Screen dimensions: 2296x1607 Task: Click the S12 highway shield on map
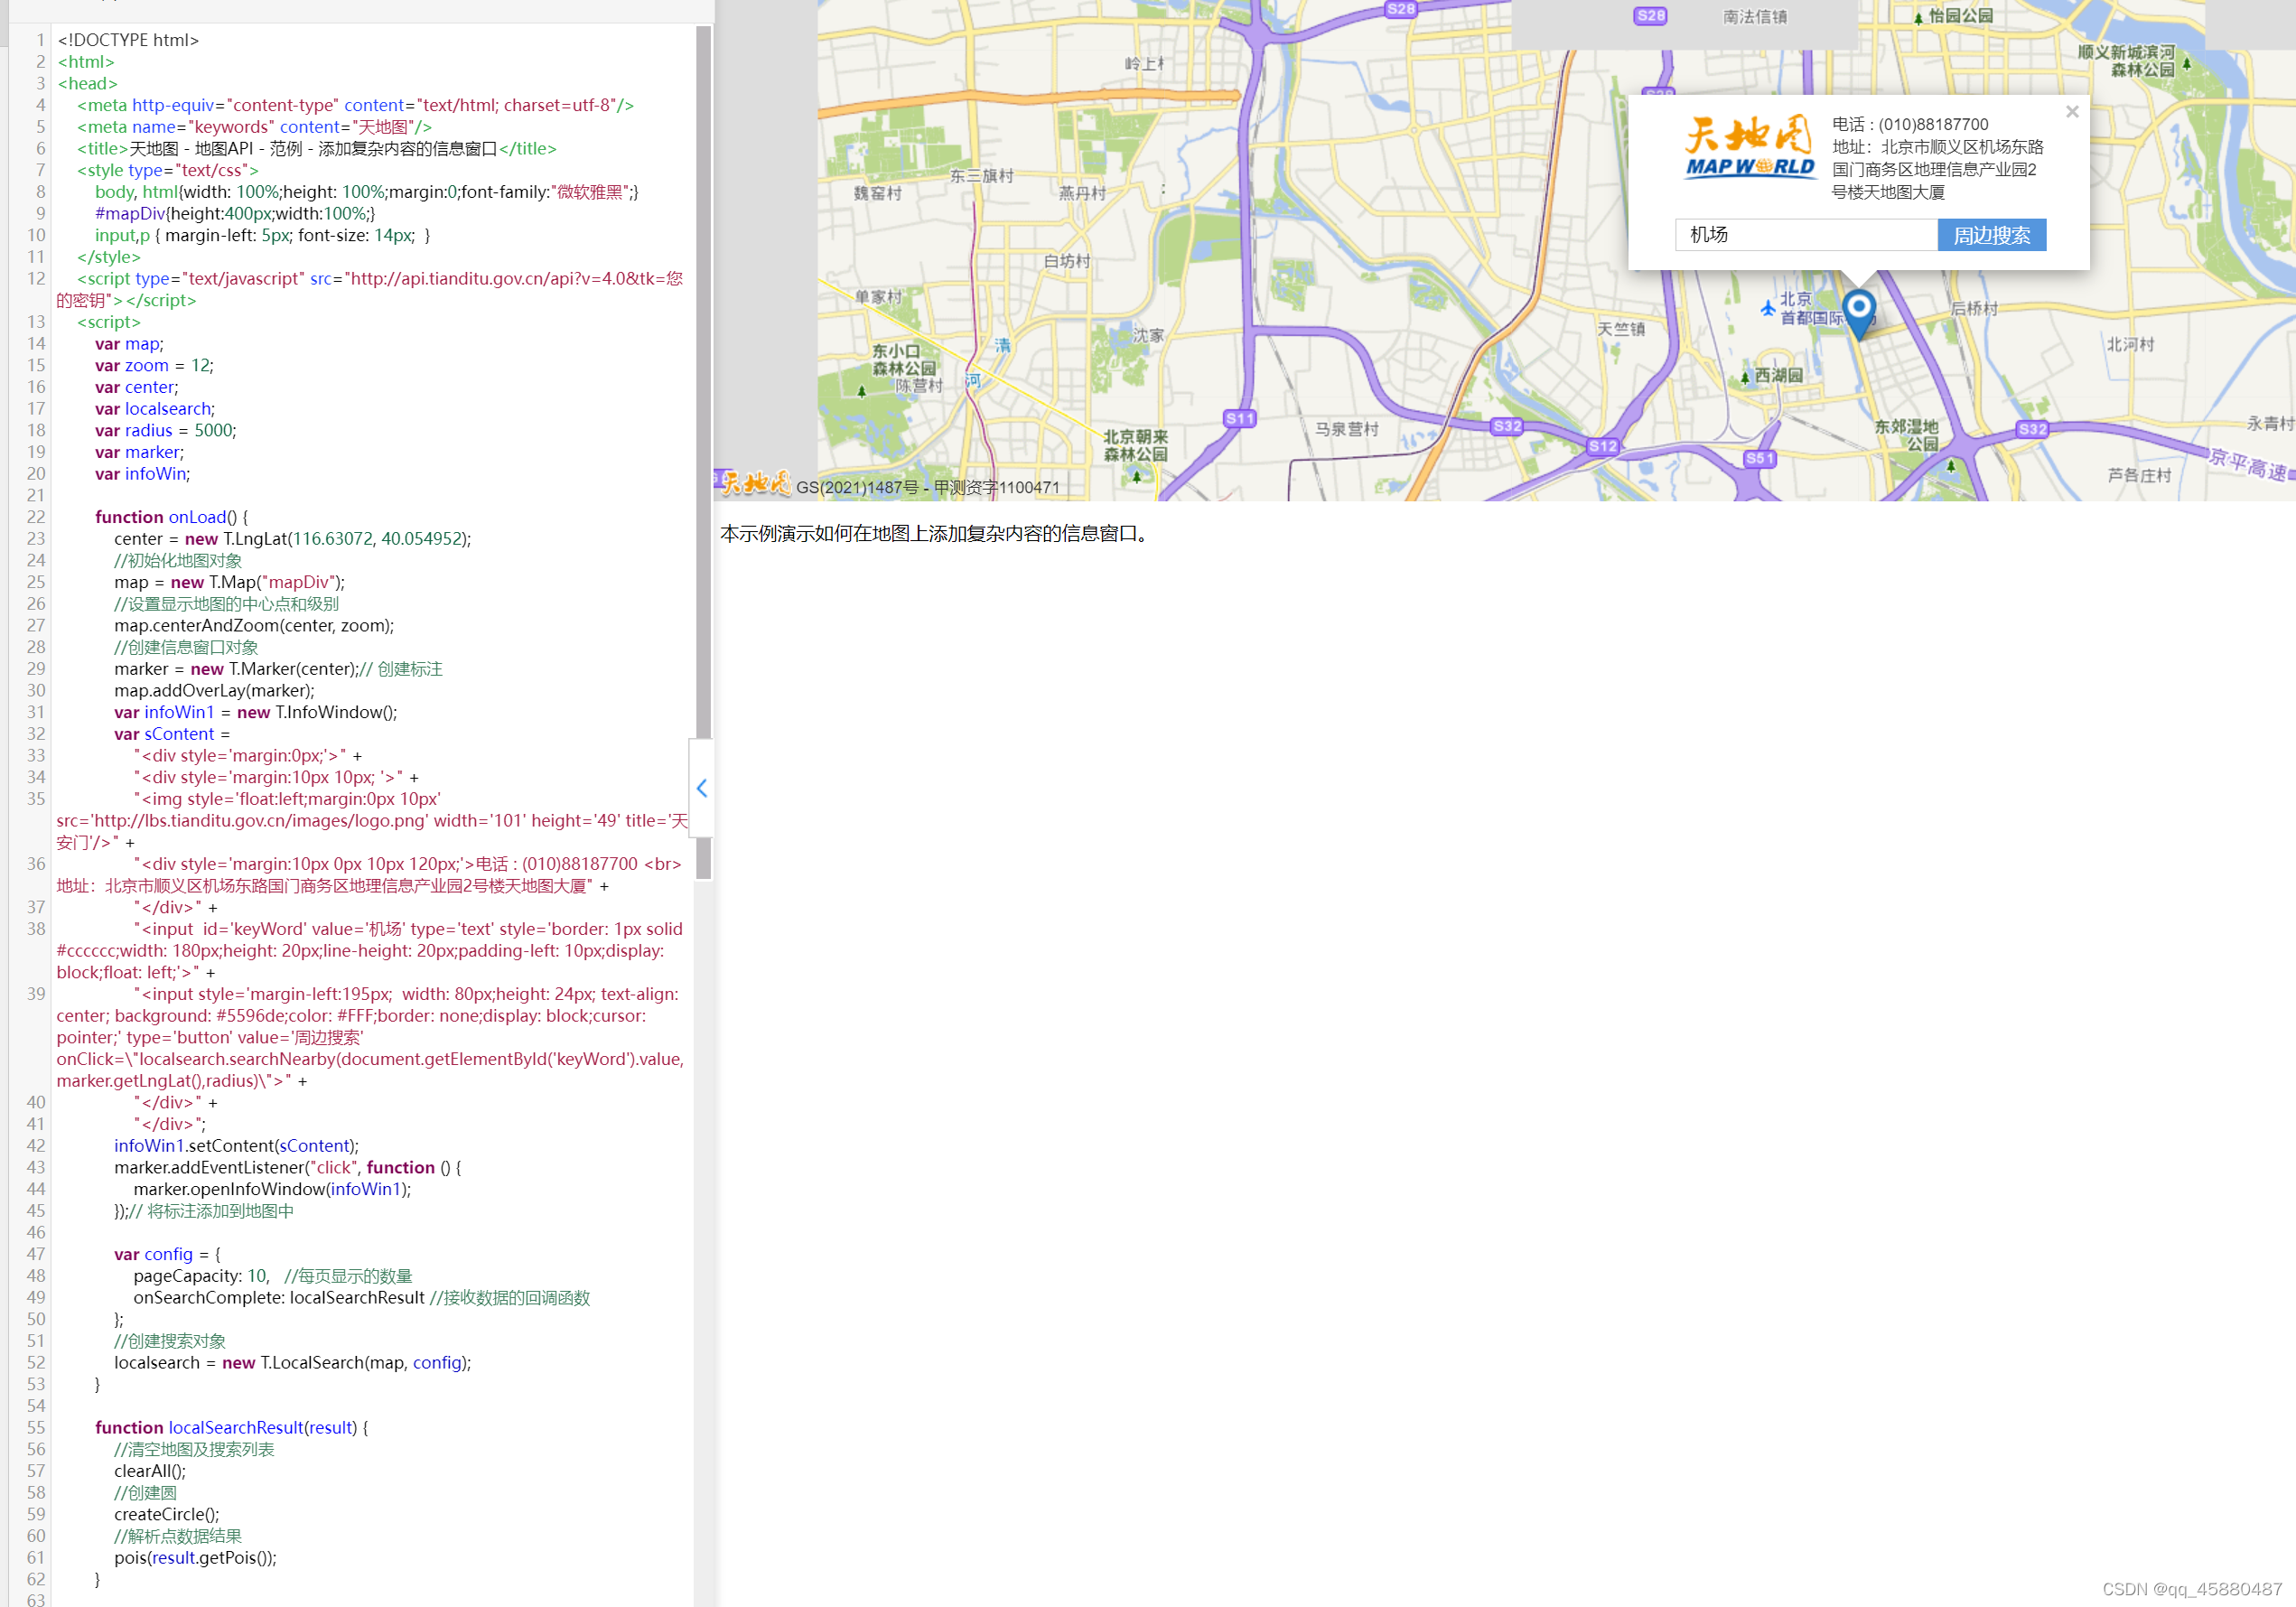click(1602, 446)
